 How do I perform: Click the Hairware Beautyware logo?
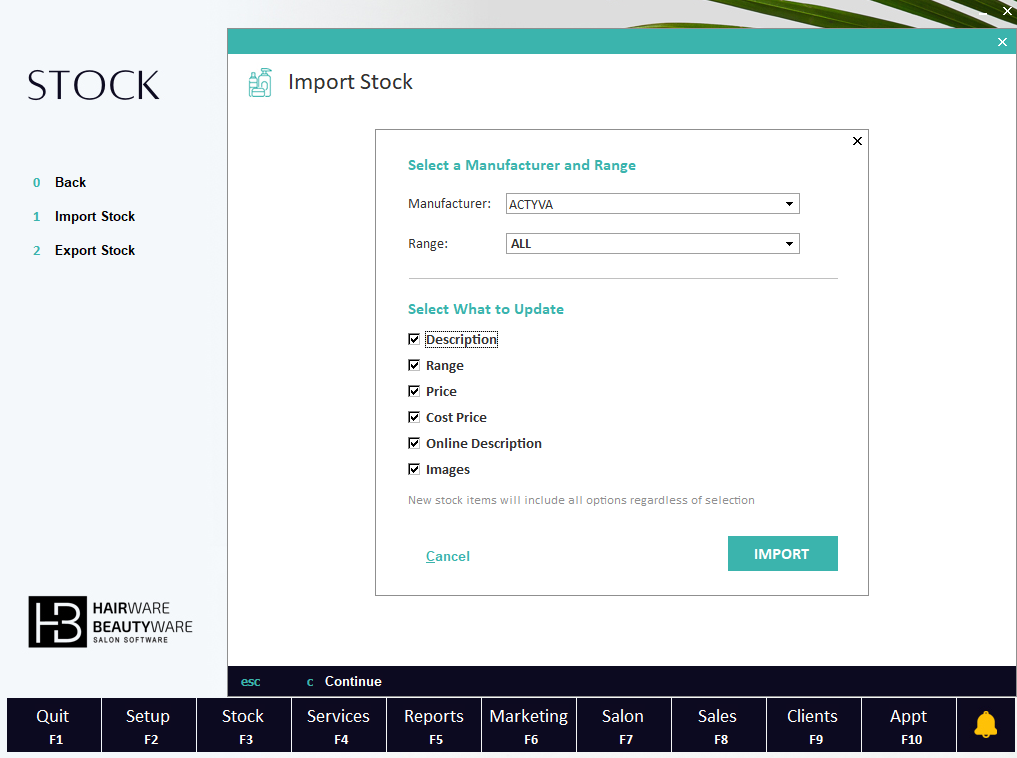tap(110, 621)
